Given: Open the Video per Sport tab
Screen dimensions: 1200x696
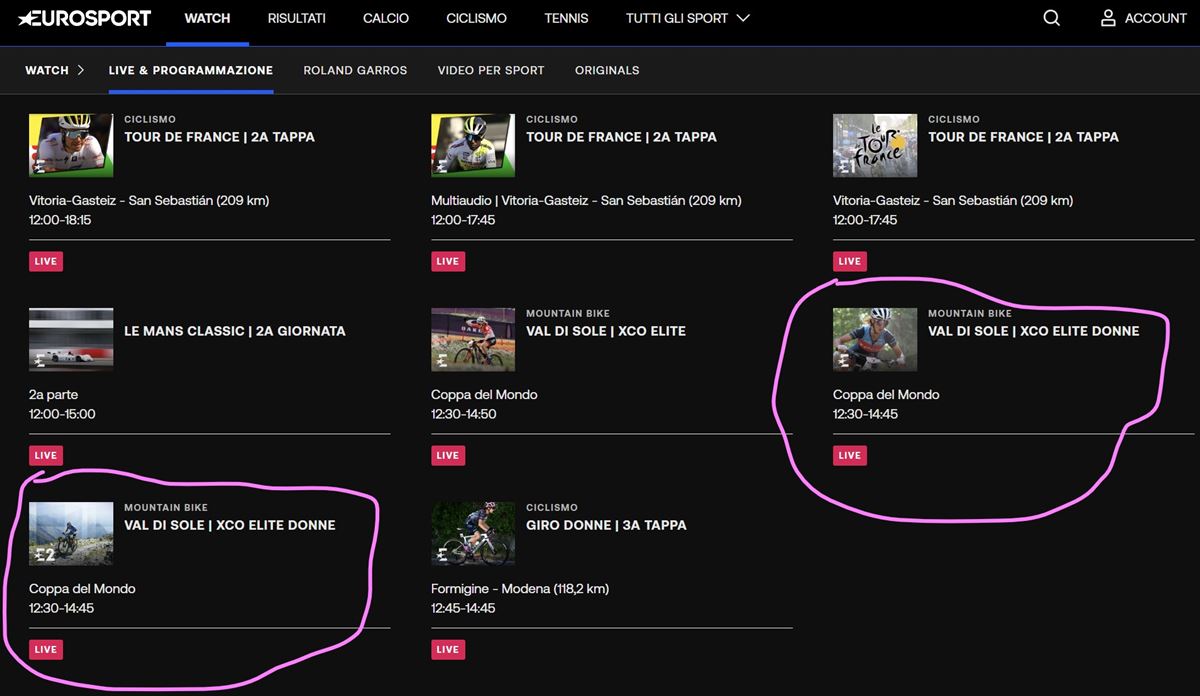Looking at the screenshot, I should [x=491, y=70].
